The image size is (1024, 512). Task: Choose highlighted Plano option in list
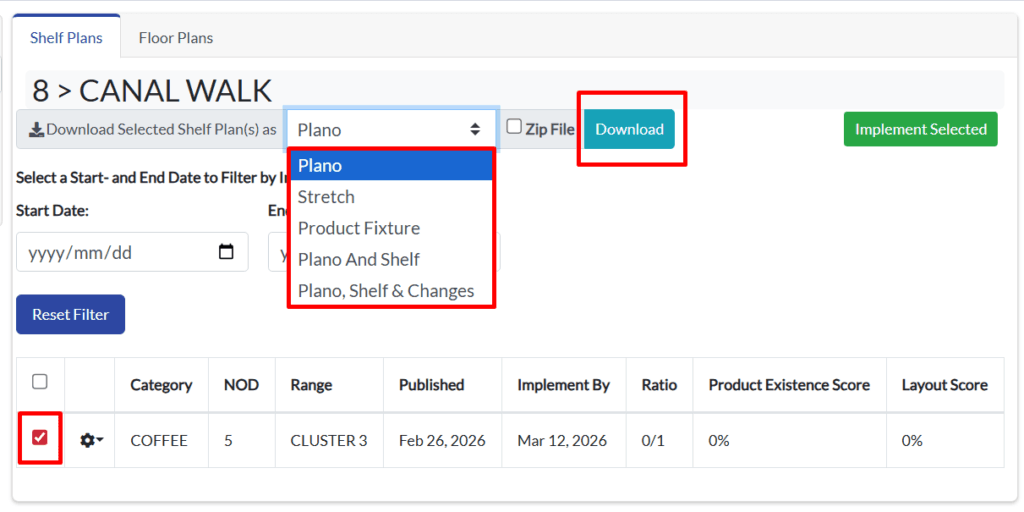coord(320,166)
